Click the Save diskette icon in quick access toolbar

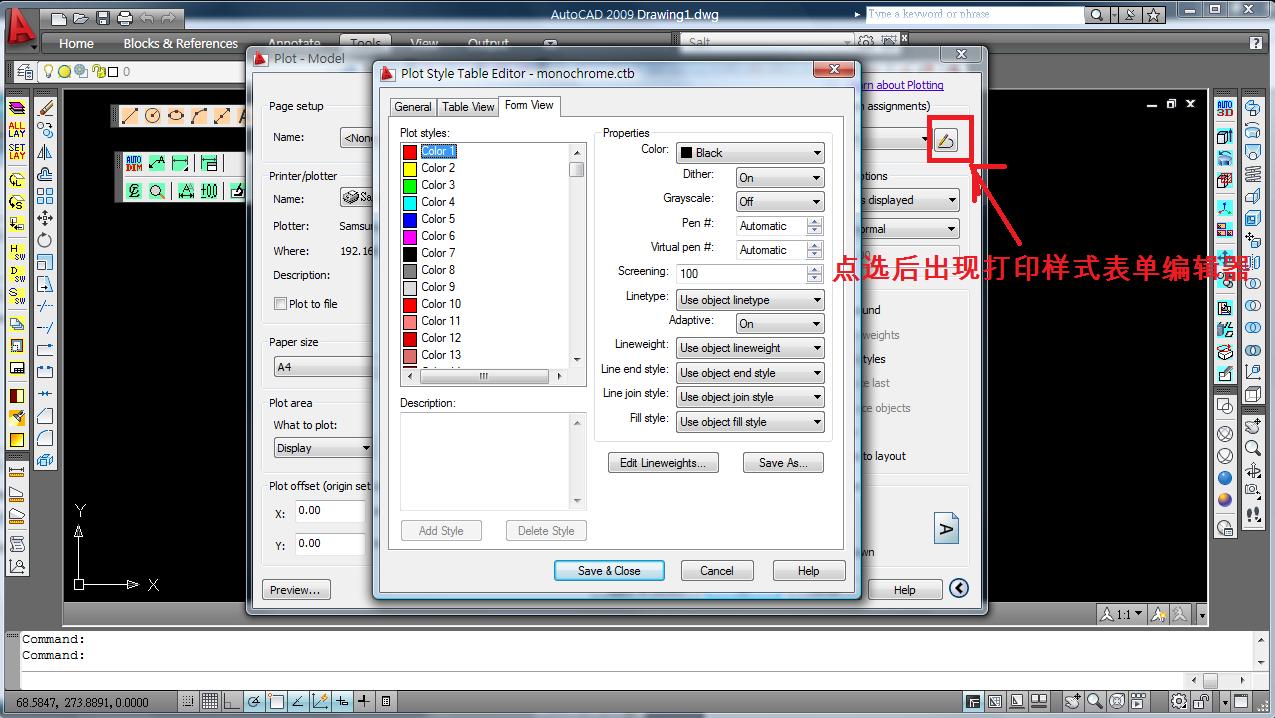click(103, 18)
